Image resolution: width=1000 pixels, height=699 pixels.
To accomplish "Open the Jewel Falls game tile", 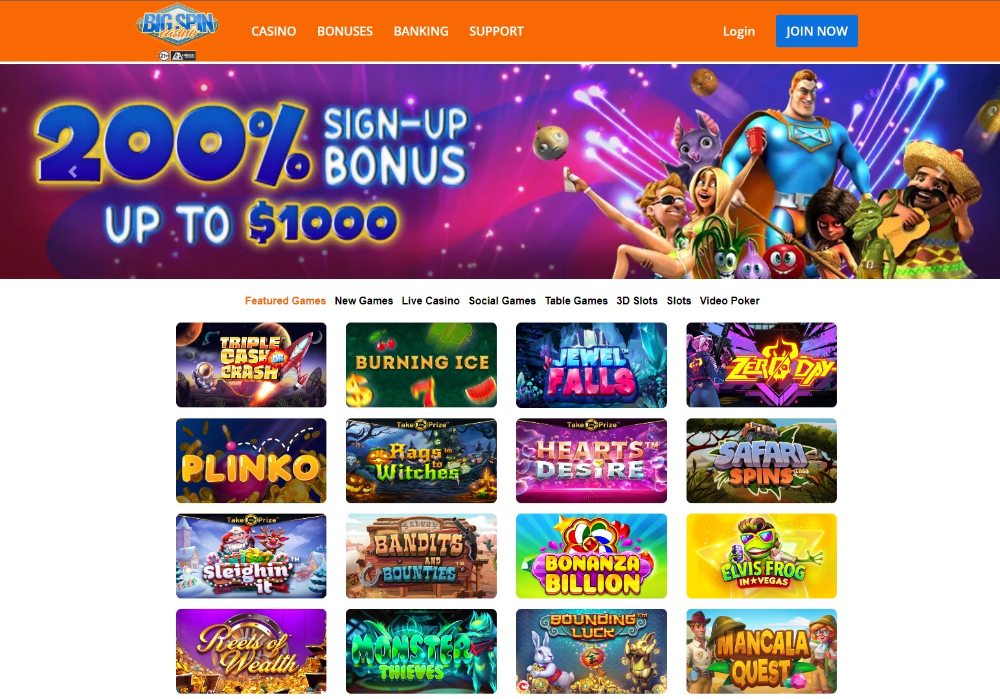I will click(591, 365).
